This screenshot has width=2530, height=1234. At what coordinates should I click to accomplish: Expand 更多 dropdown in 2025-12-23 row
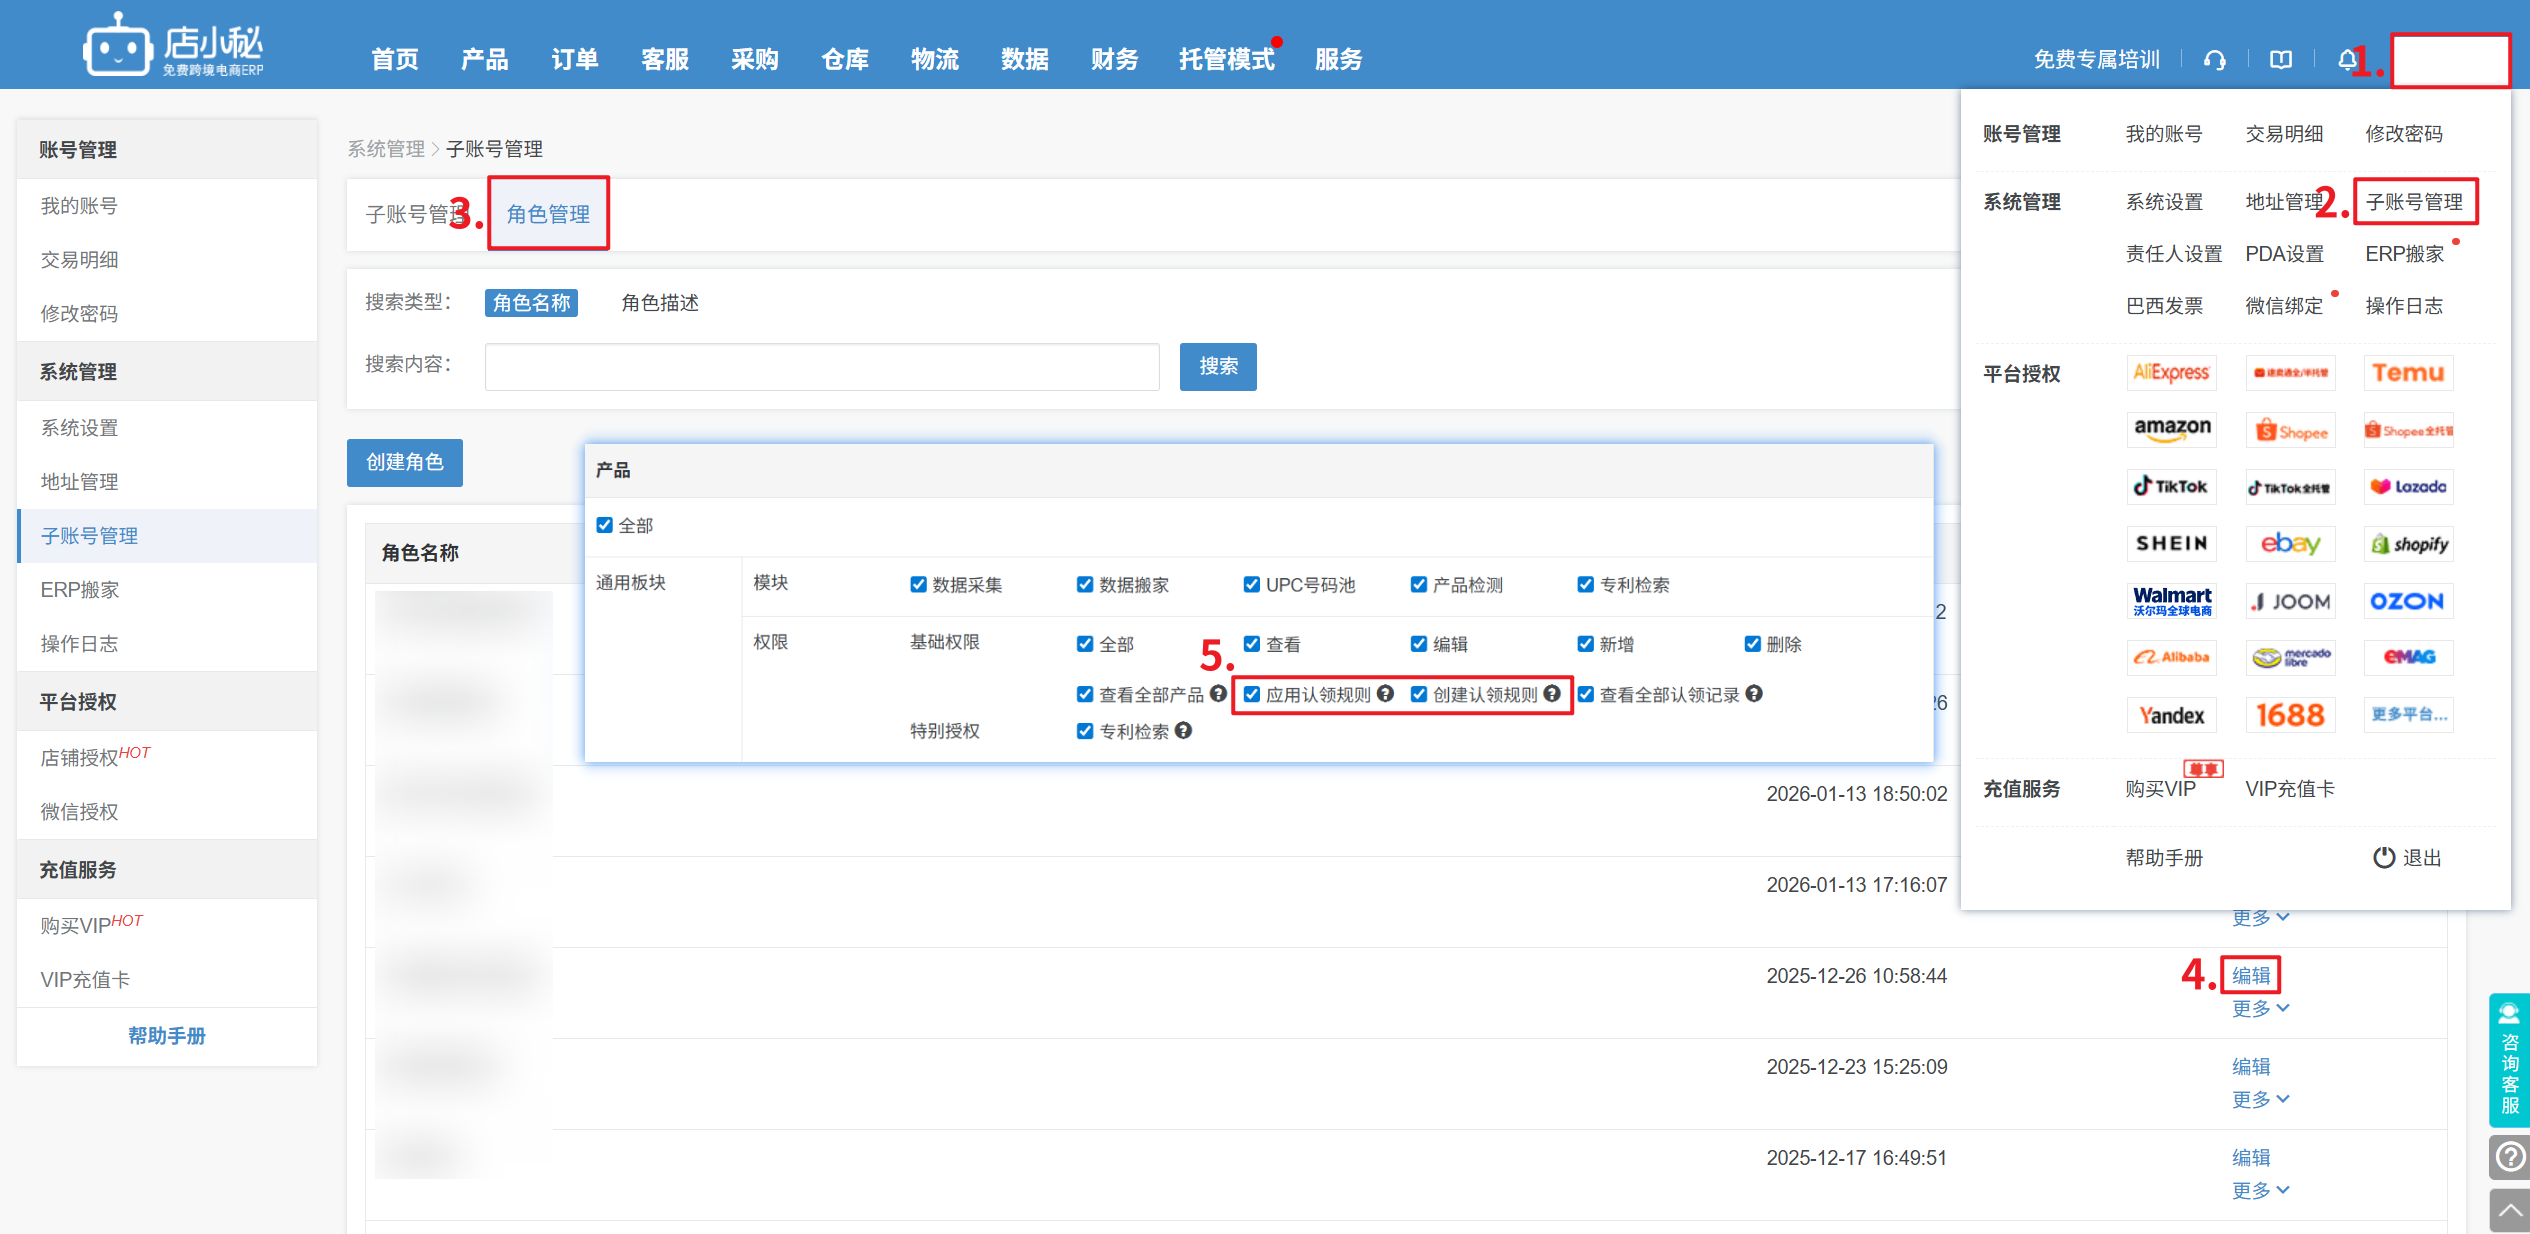click(2259, 1099)
